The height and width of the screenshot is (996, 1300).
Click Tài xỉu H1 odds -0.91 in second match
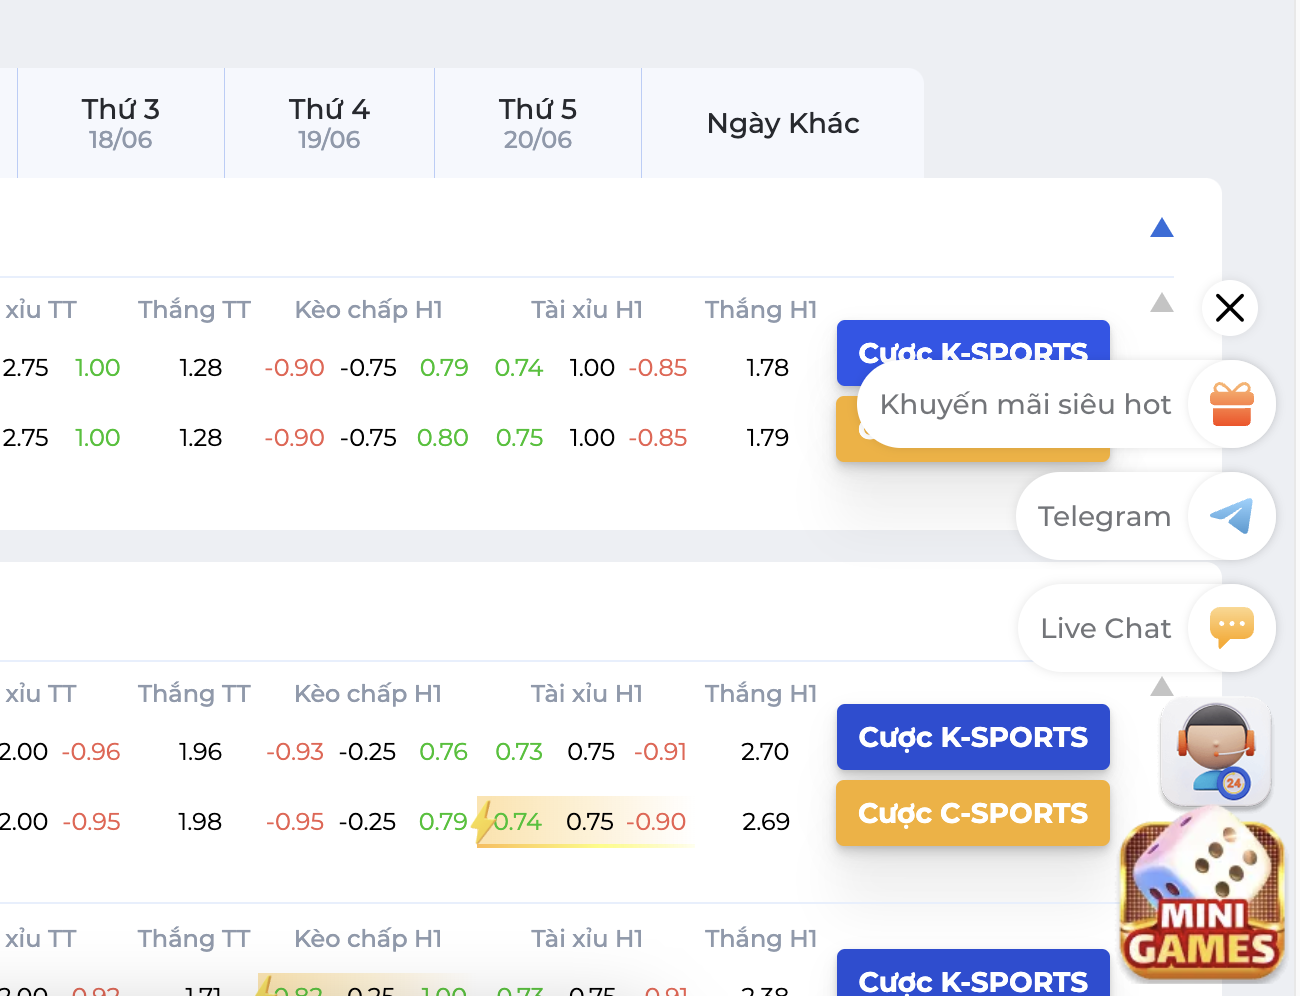[660, 752]
